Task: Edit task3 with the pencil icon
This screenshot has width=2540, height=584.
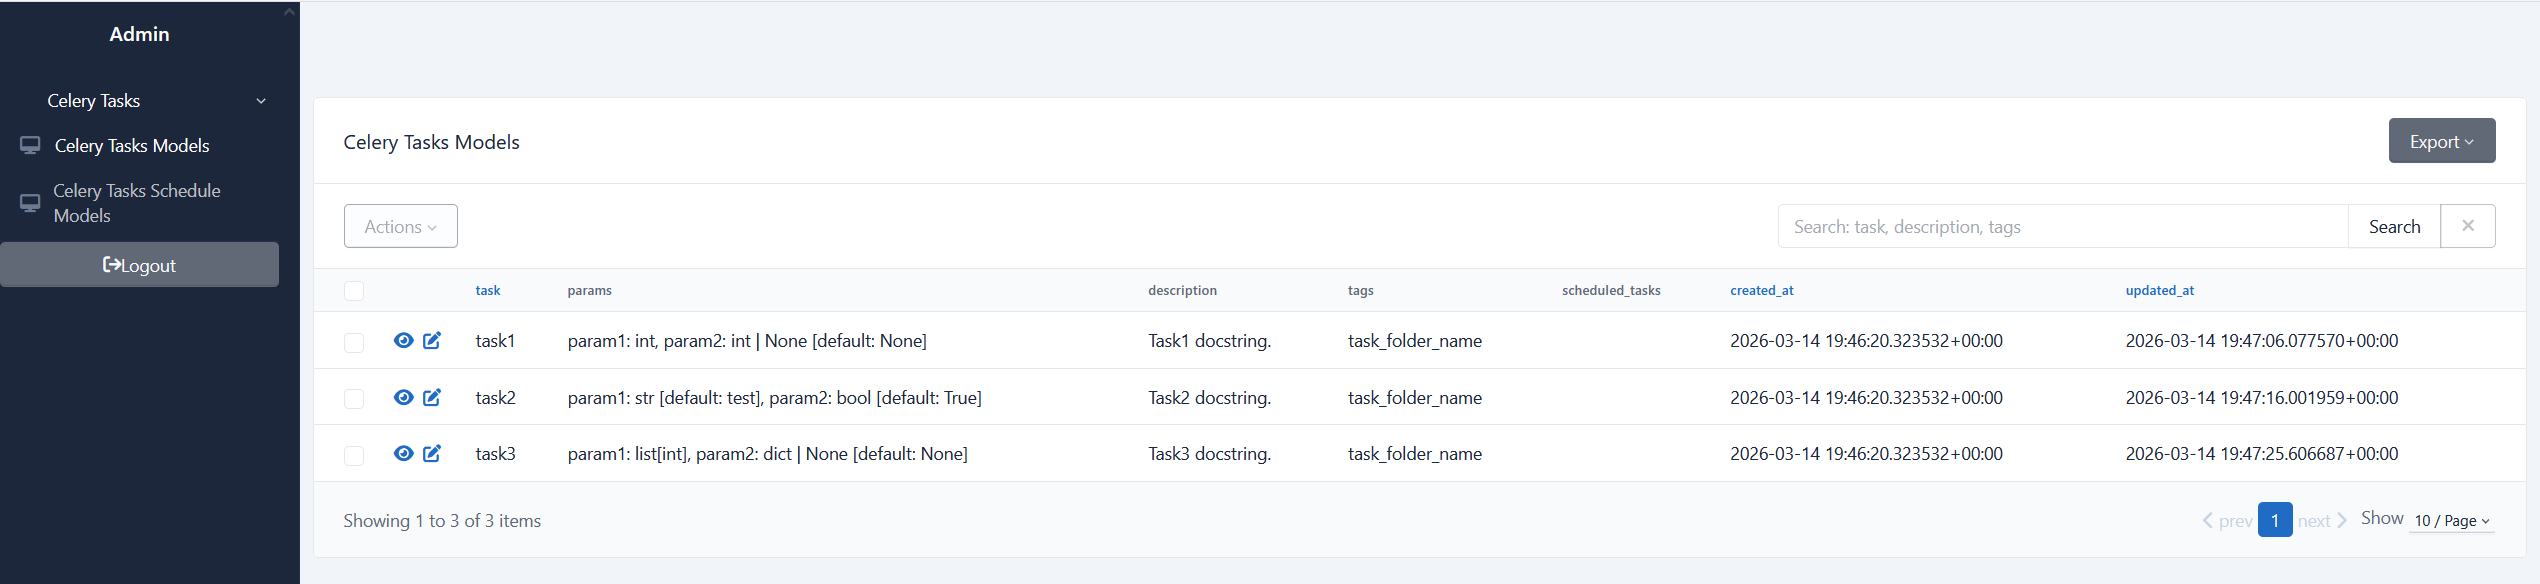Action: pos(432,453)
